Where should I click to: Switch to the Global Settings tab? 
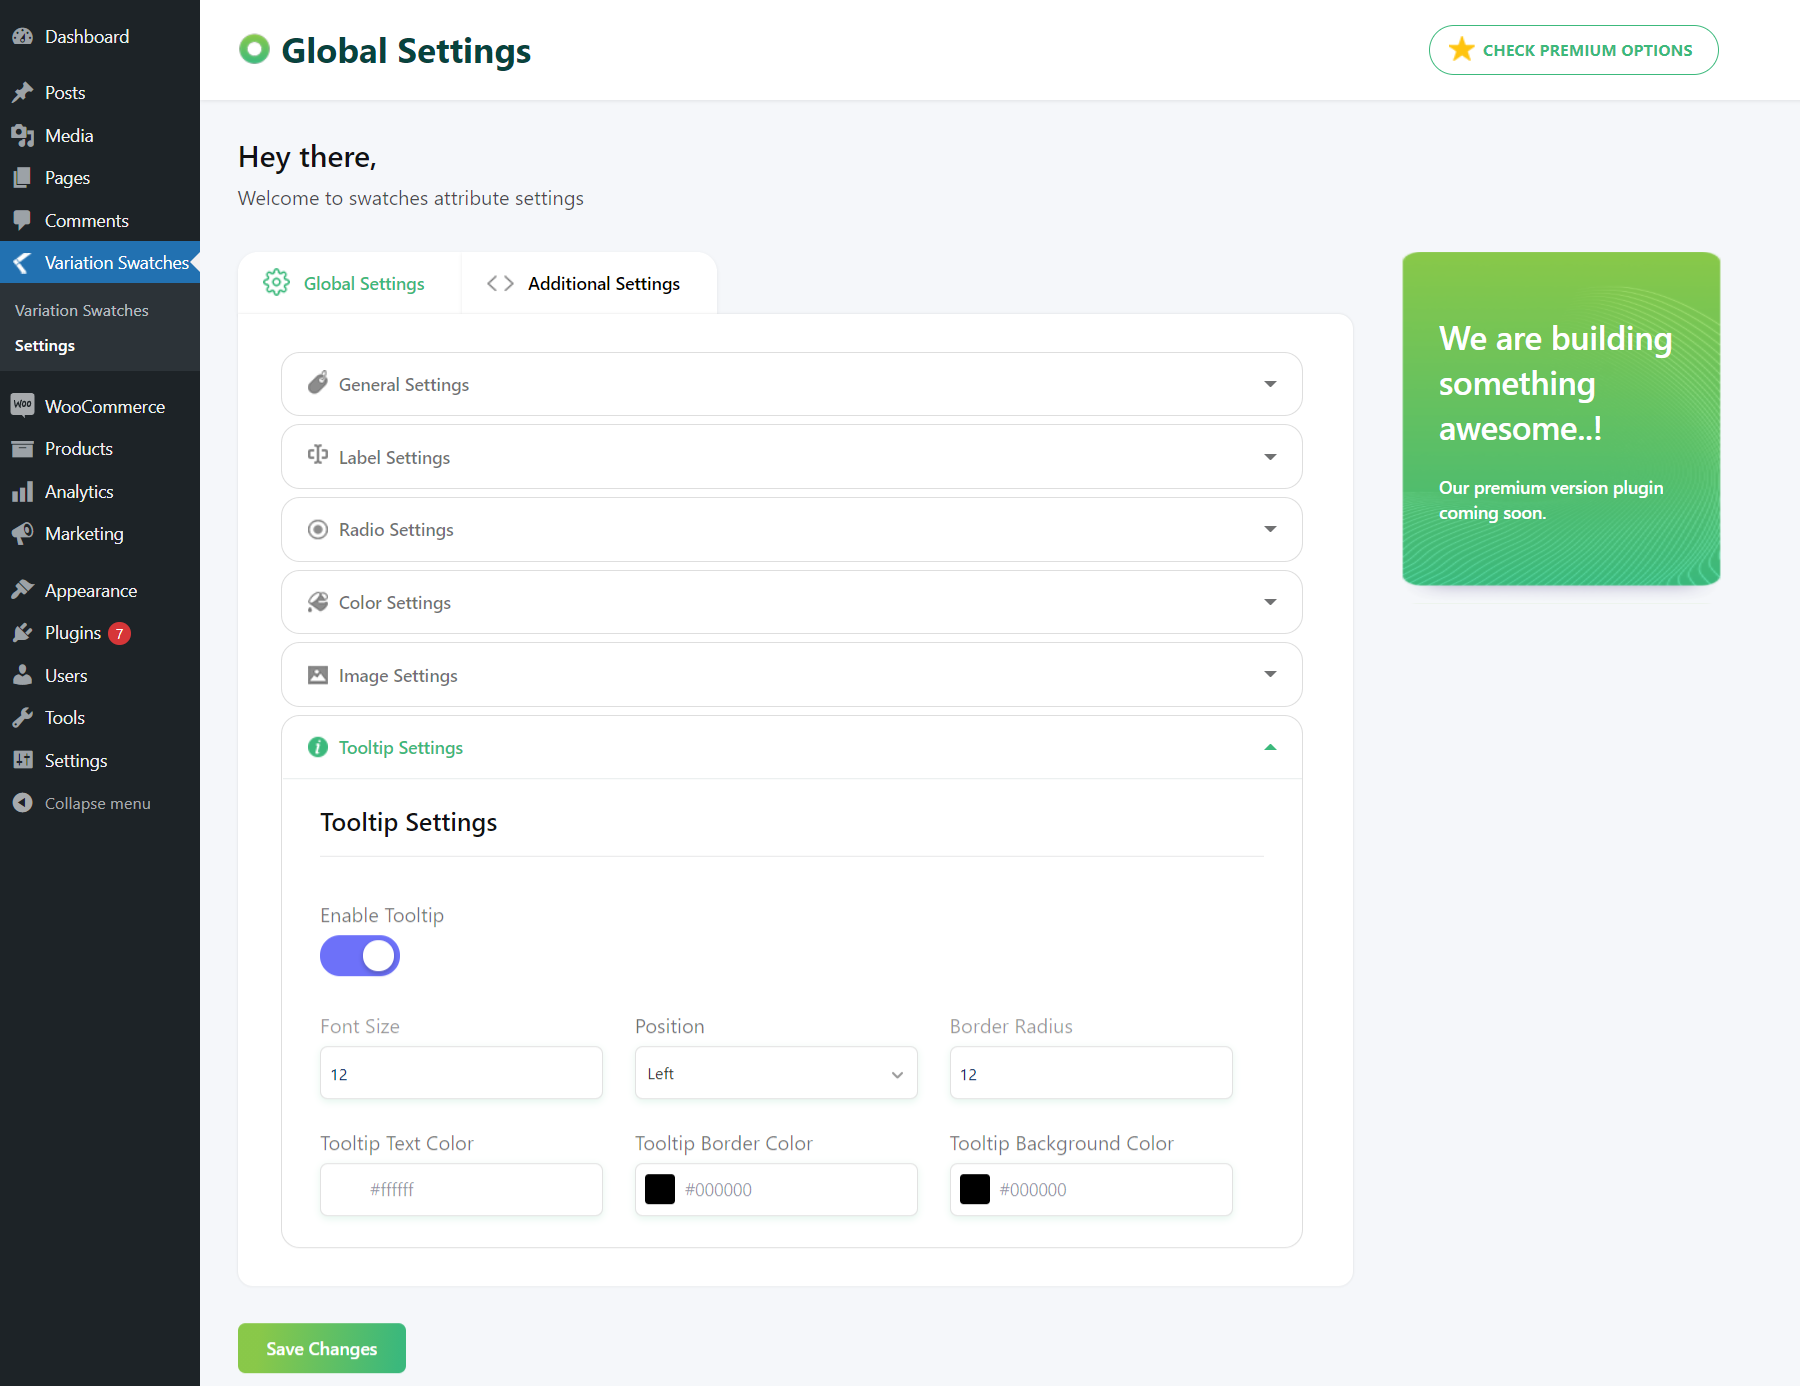pyautogui.click(x=349, y=283)
